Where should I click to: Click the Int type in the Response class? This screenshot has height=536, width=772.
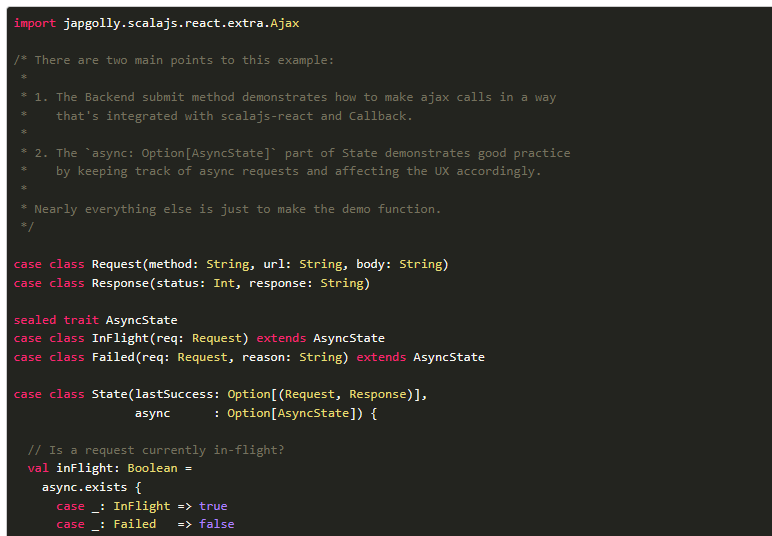click(x=224, y=283)
